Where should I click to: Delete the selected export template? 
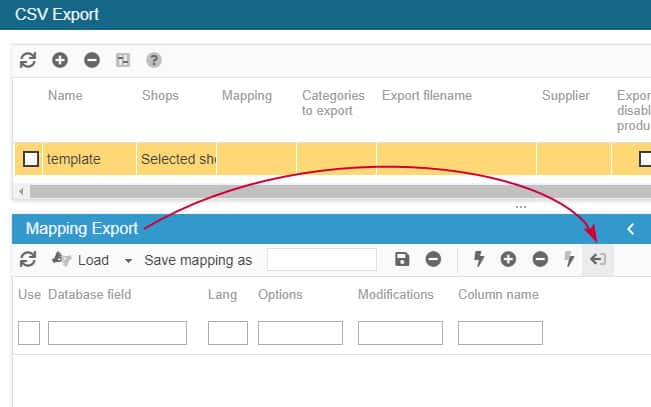click(x=92, y=60)
